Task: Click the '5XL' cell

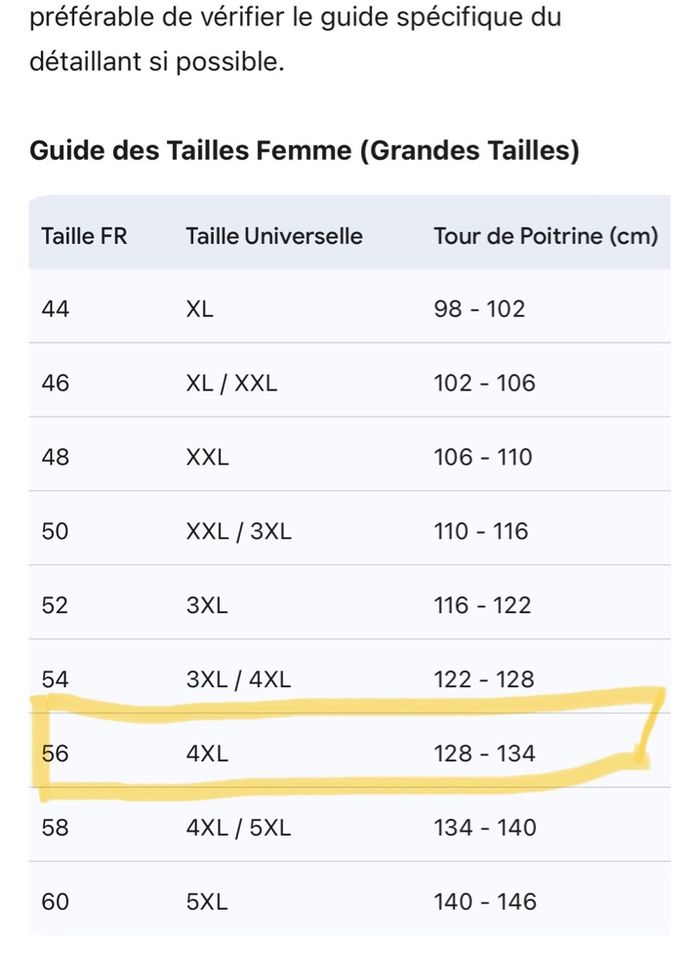Action: [x=207, y=901]
